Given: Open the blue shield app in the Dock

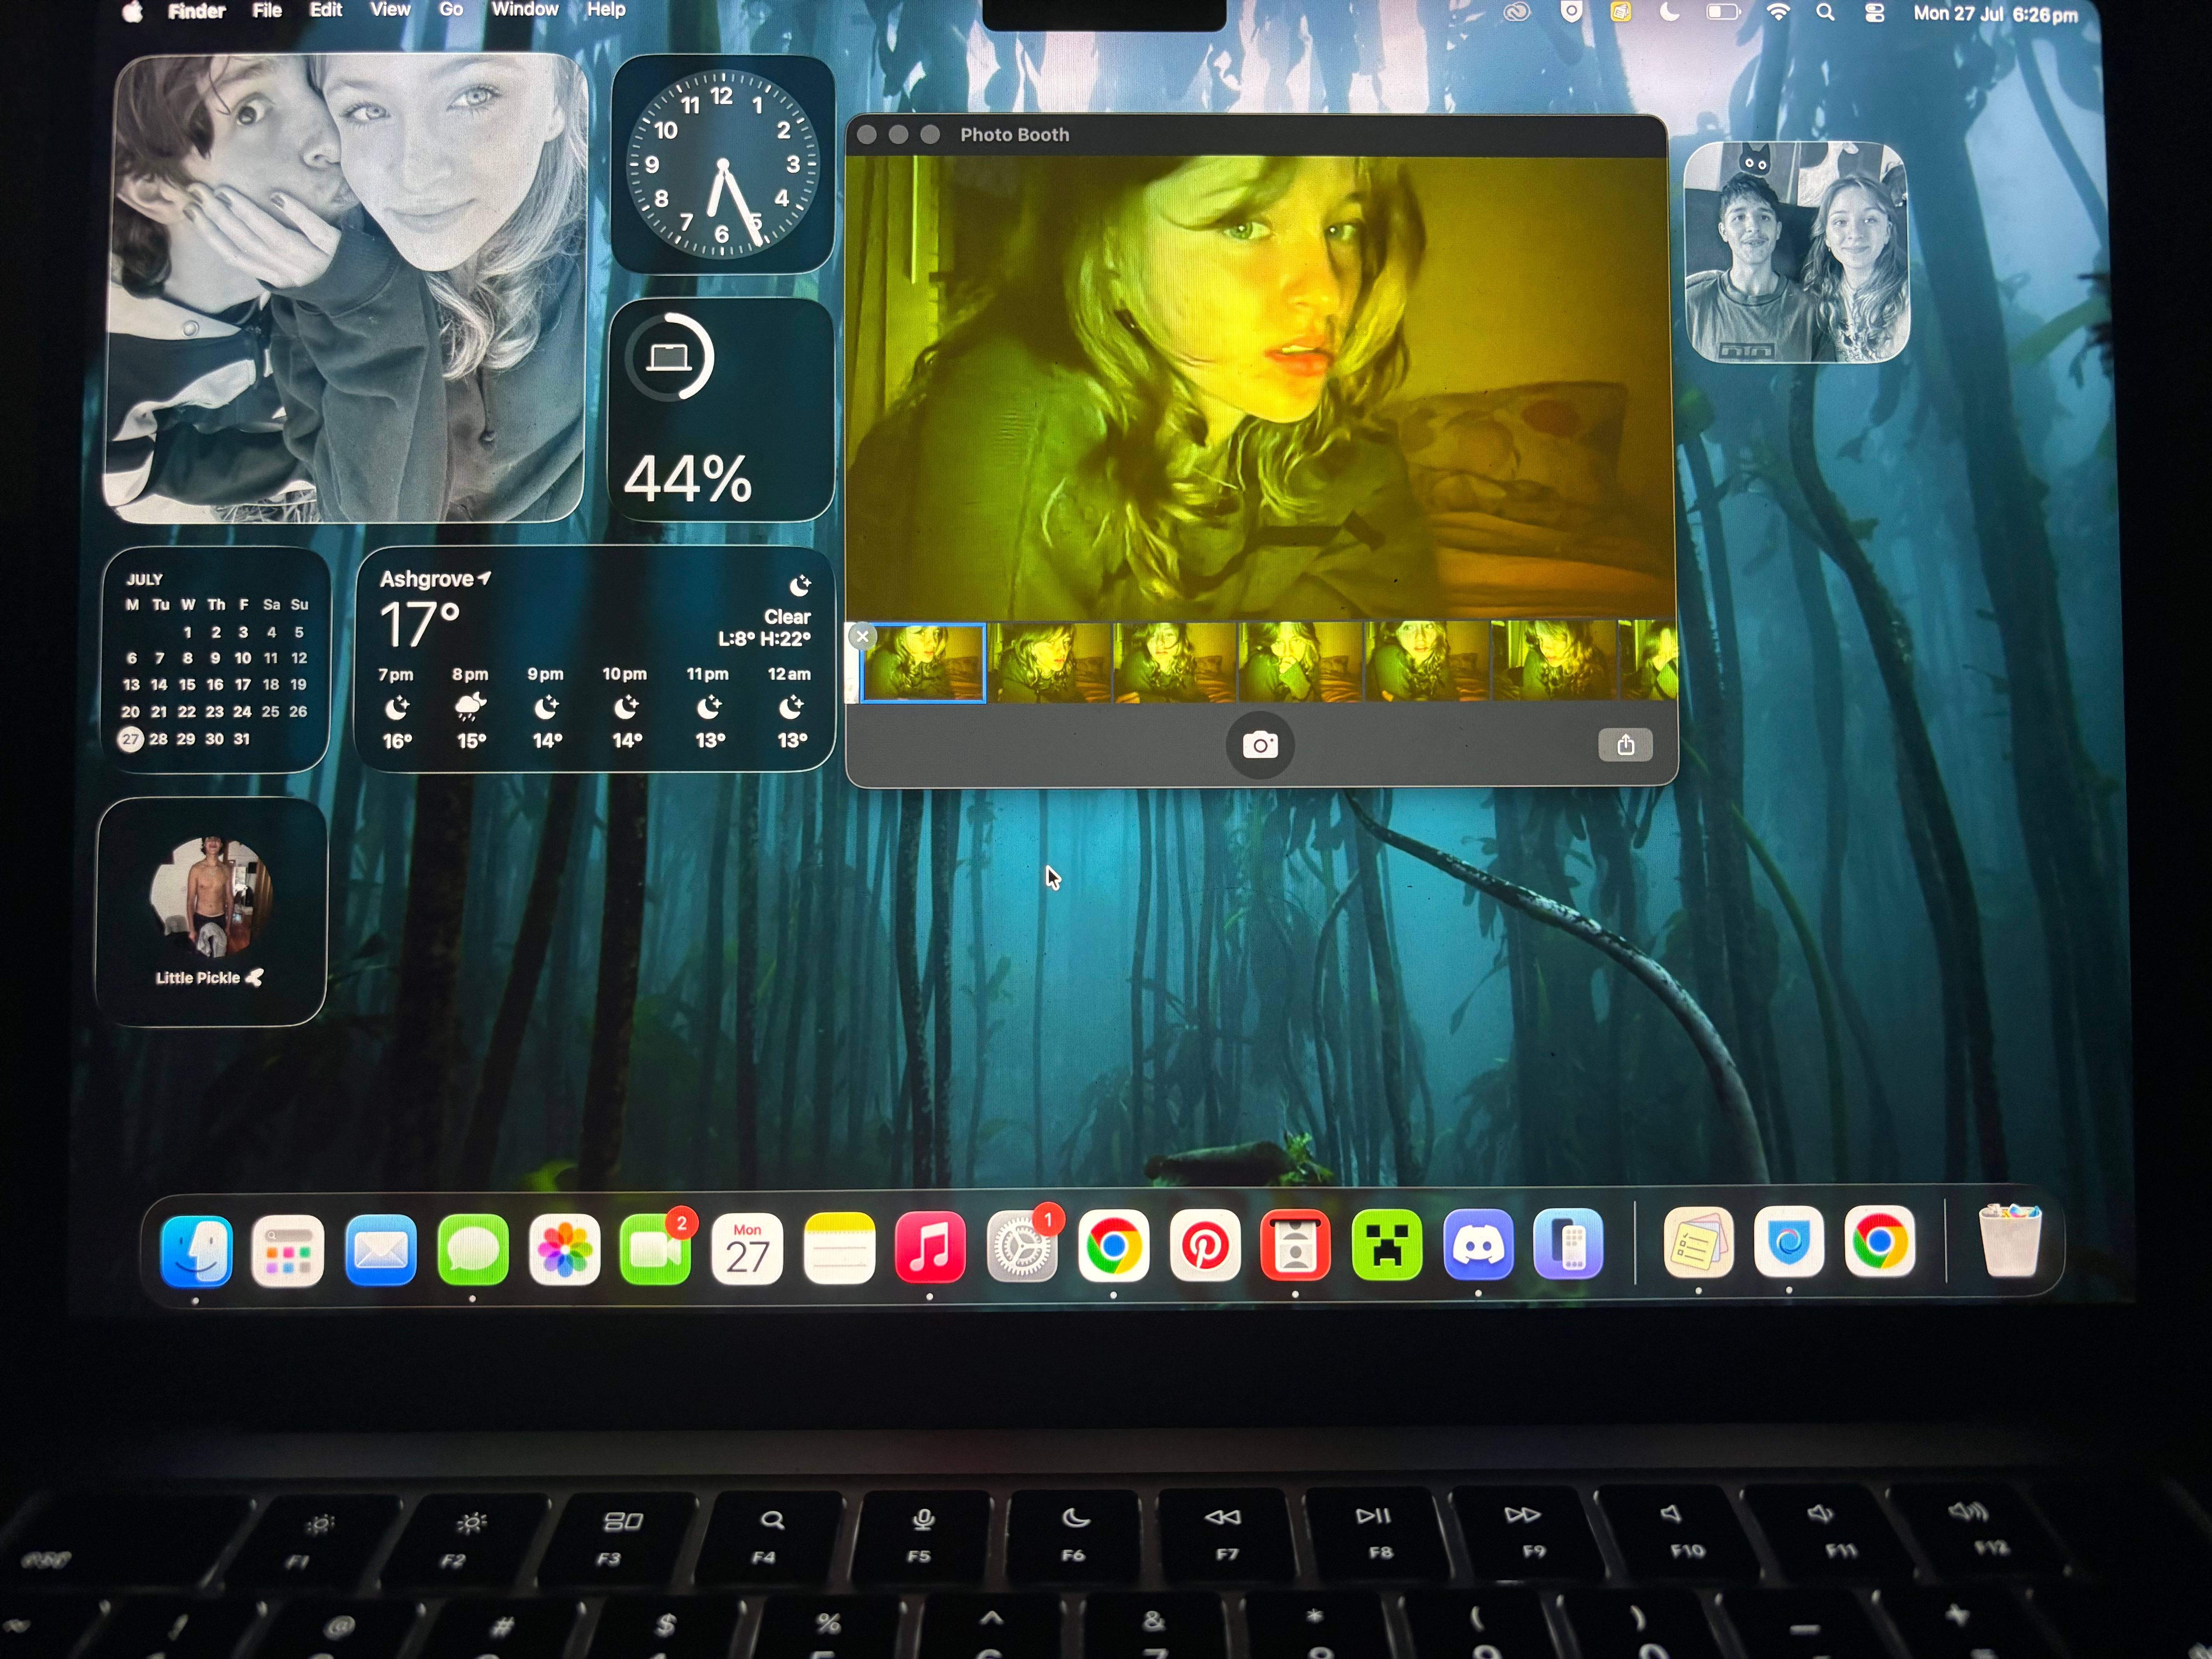Looking at the screenshot, I should pos(1789,1242).
